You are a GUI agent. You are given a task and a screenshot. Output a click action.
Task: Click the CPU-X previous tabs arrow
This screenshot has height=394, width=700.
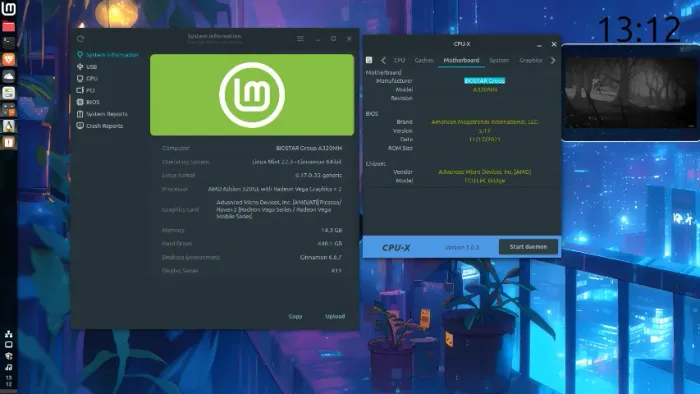click(x=383, y=60)
